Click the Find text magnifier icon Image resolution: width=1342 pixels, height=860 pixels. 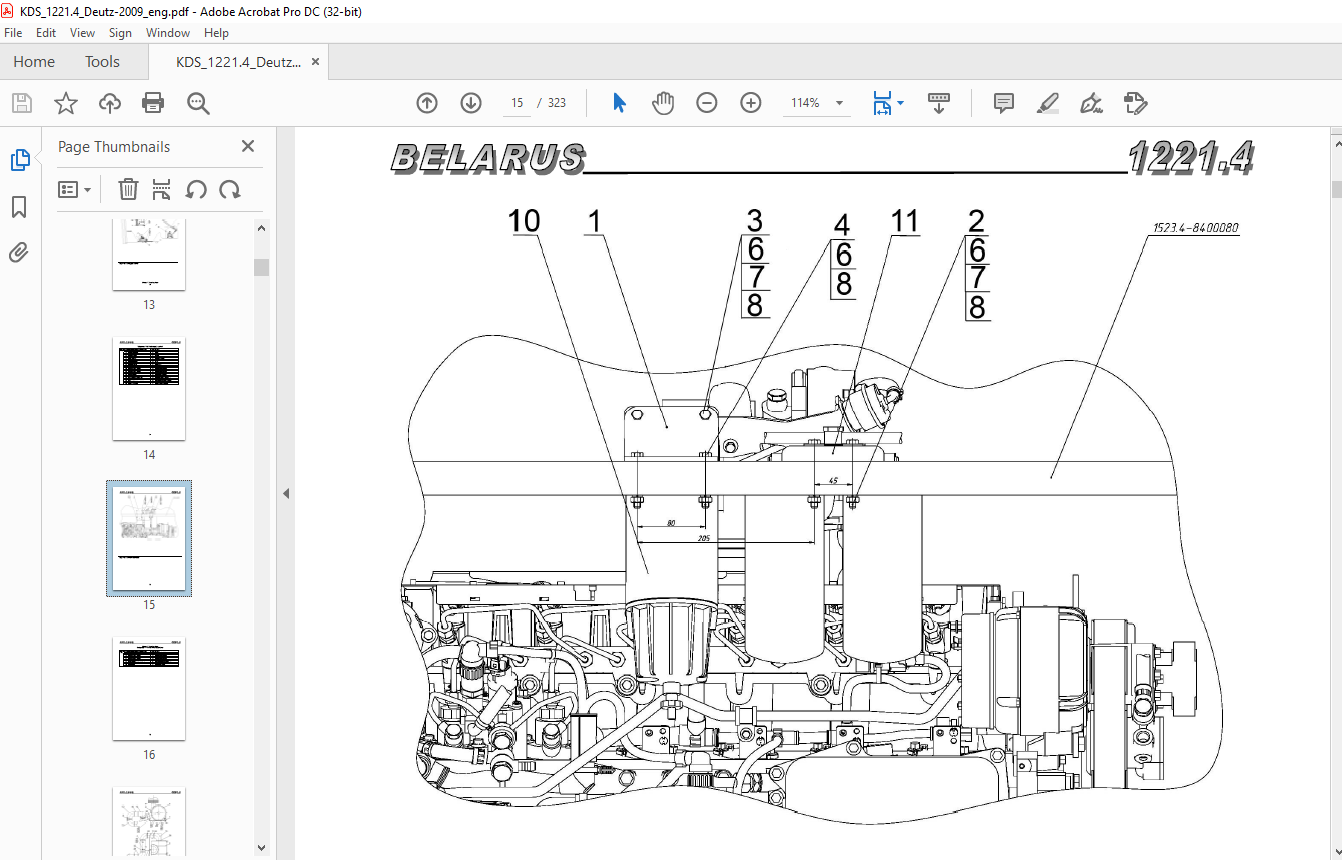point(197,103)
